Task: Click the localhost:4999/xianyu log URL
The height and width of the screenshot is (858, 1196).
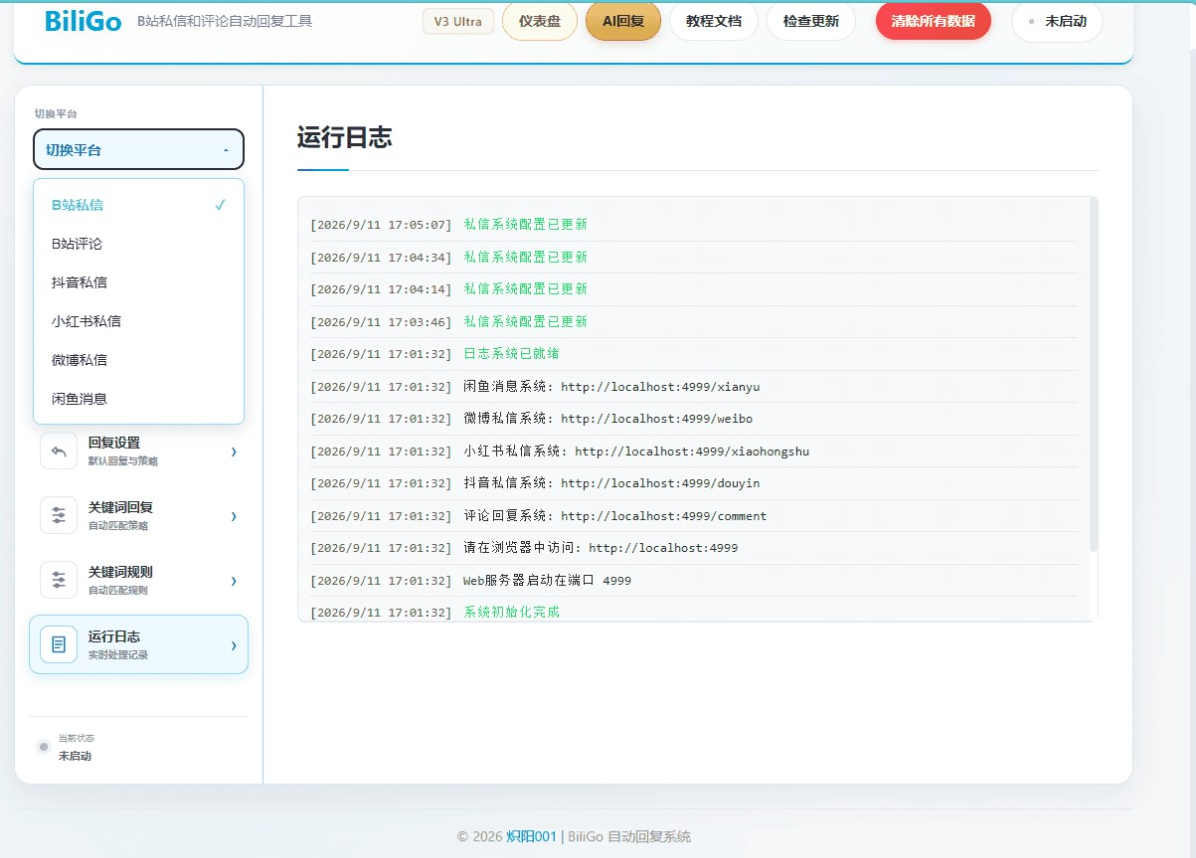Action: coord(661,387)
